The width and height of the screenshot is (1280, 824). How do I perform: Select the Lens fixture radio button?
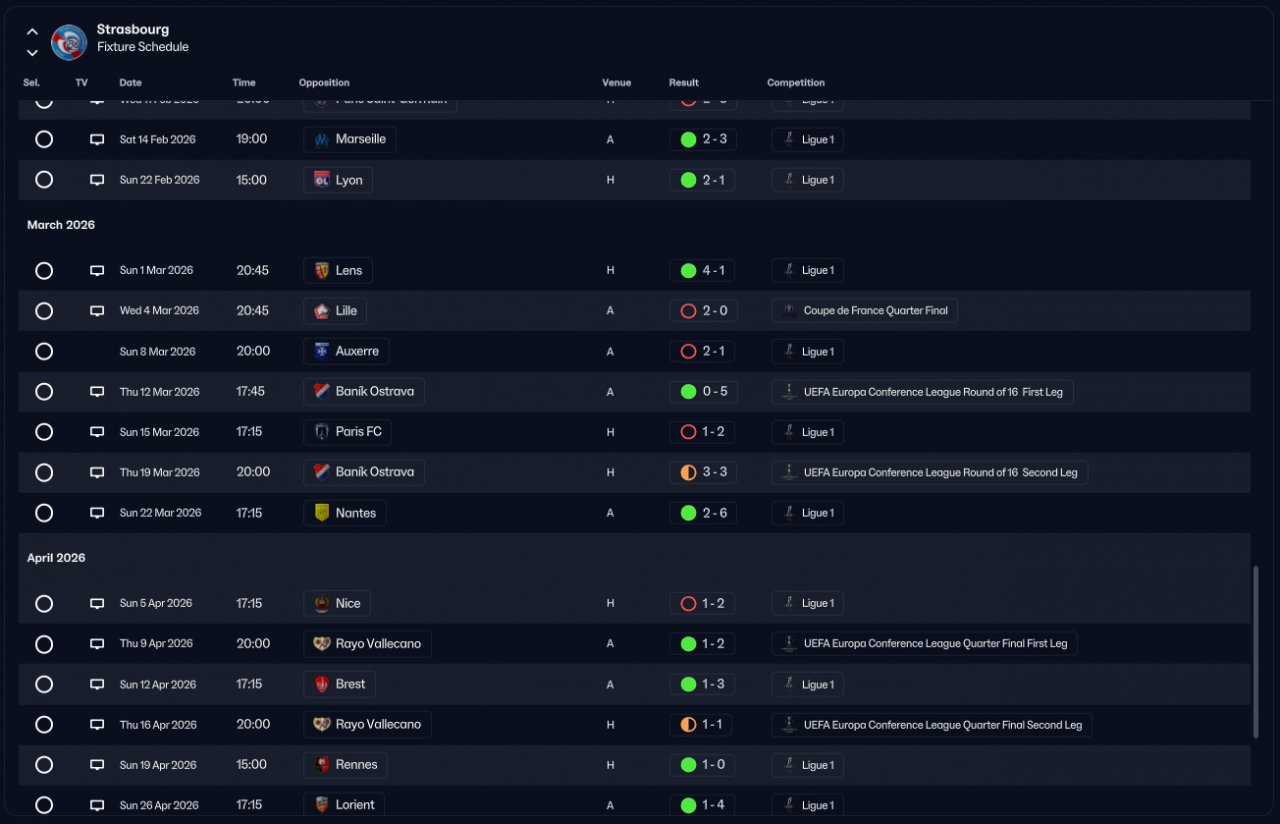click(x=44, y=270)
